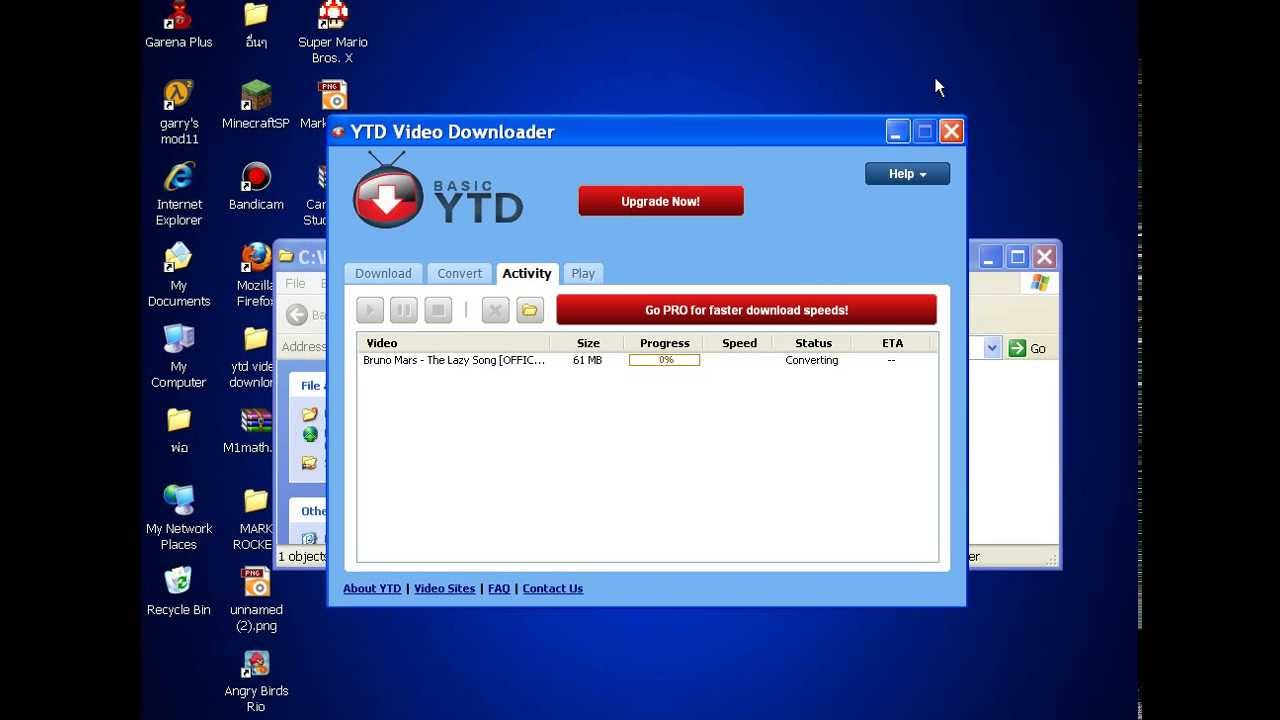
Task: Open the About YTD link
Action: pyautogui.click(x=372, y=589)
